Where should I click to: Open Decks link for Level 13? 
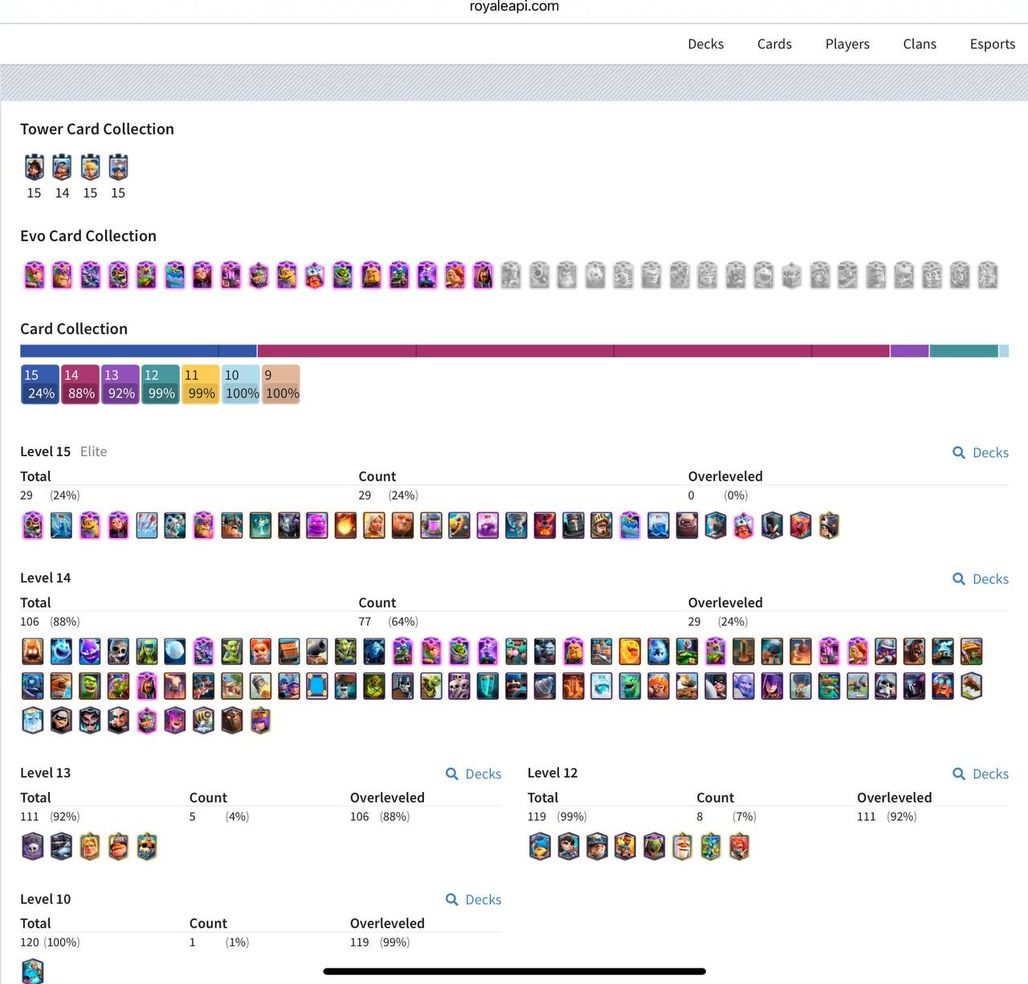473,774
